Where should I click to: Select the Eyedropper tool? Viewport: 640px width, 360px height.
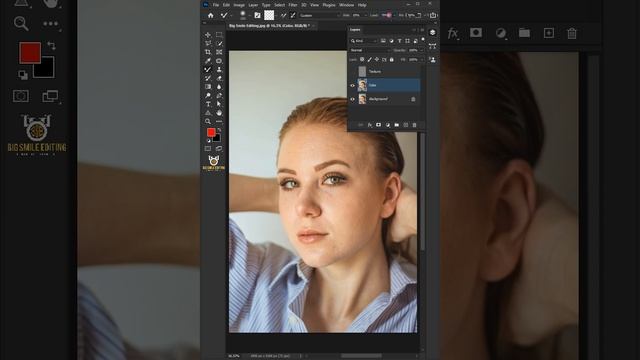pyautogui.click(x=208, y=61)
